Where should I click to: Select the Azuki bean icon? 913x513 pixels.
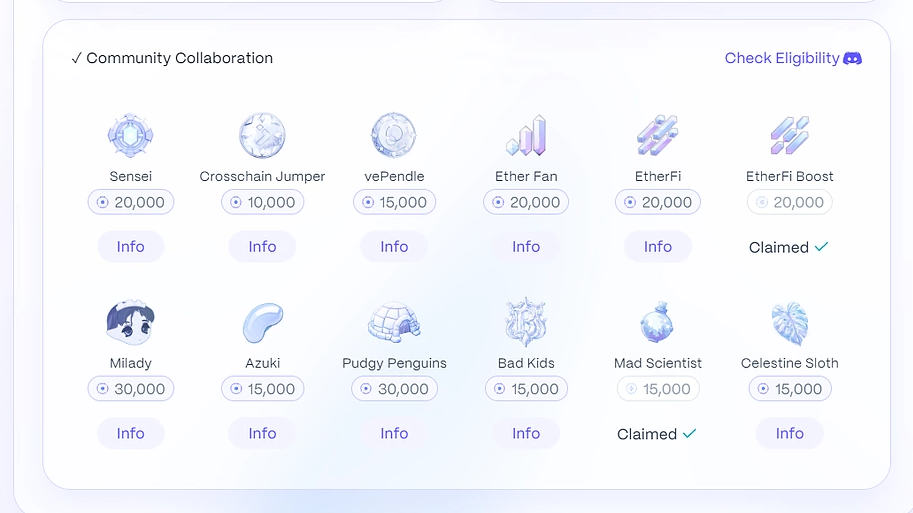coord(262,322)
